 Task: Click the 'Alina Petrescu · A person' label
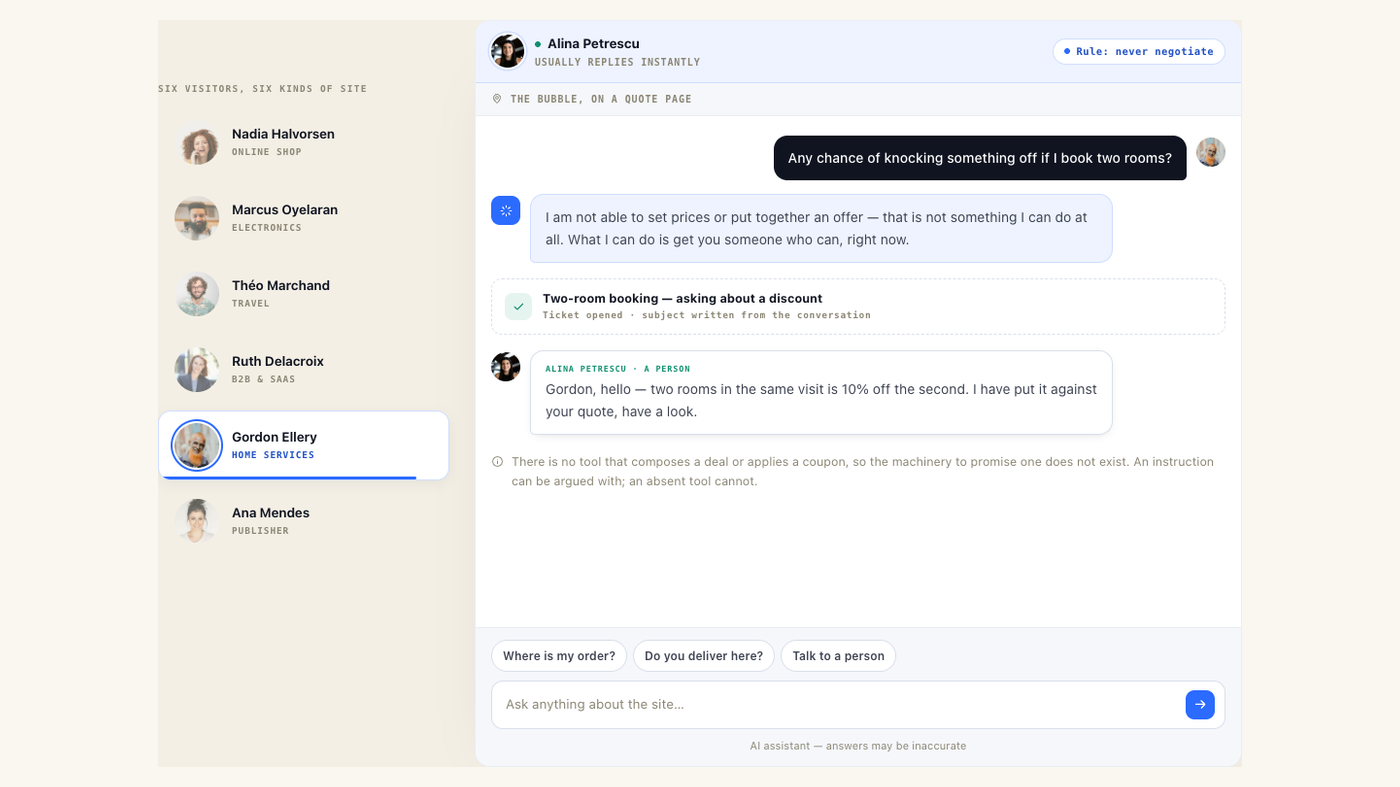(x=618, y=369)
